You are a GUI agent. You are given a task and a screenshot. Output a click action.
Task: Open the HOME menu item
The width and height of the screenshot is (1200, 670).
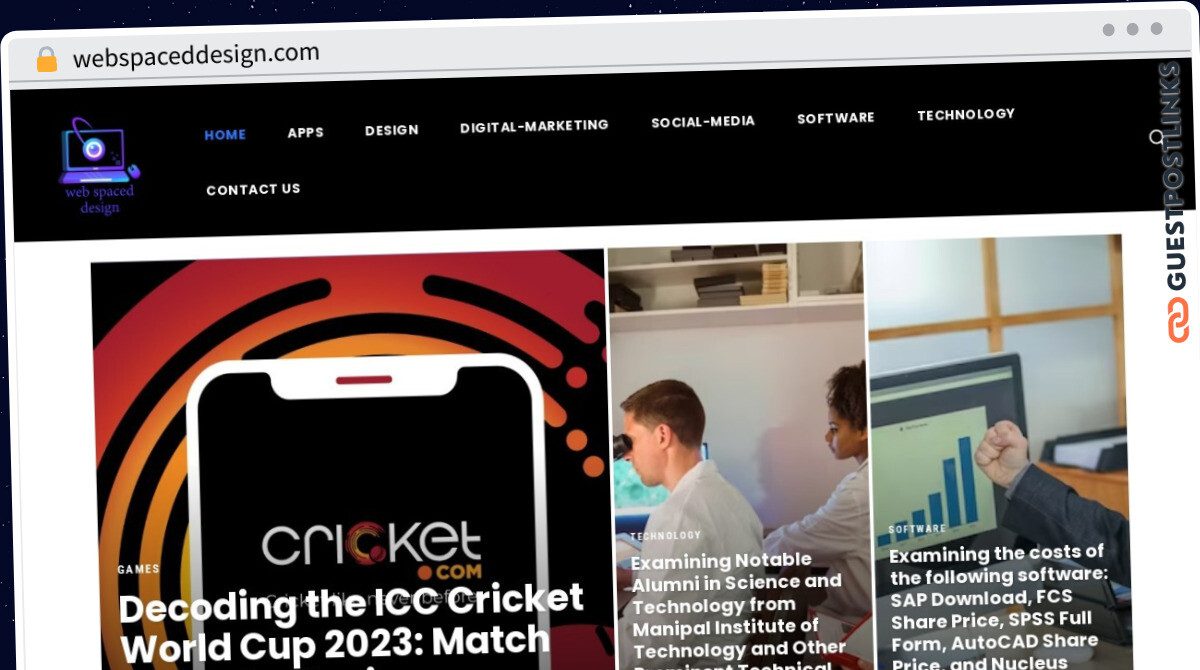coord(225,135)
